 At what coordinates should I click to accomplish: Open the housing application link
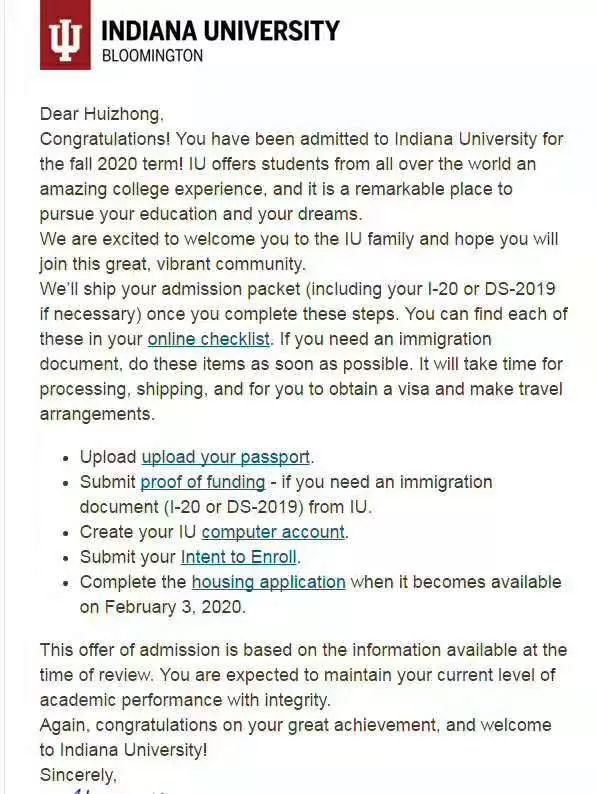(268, 582)
